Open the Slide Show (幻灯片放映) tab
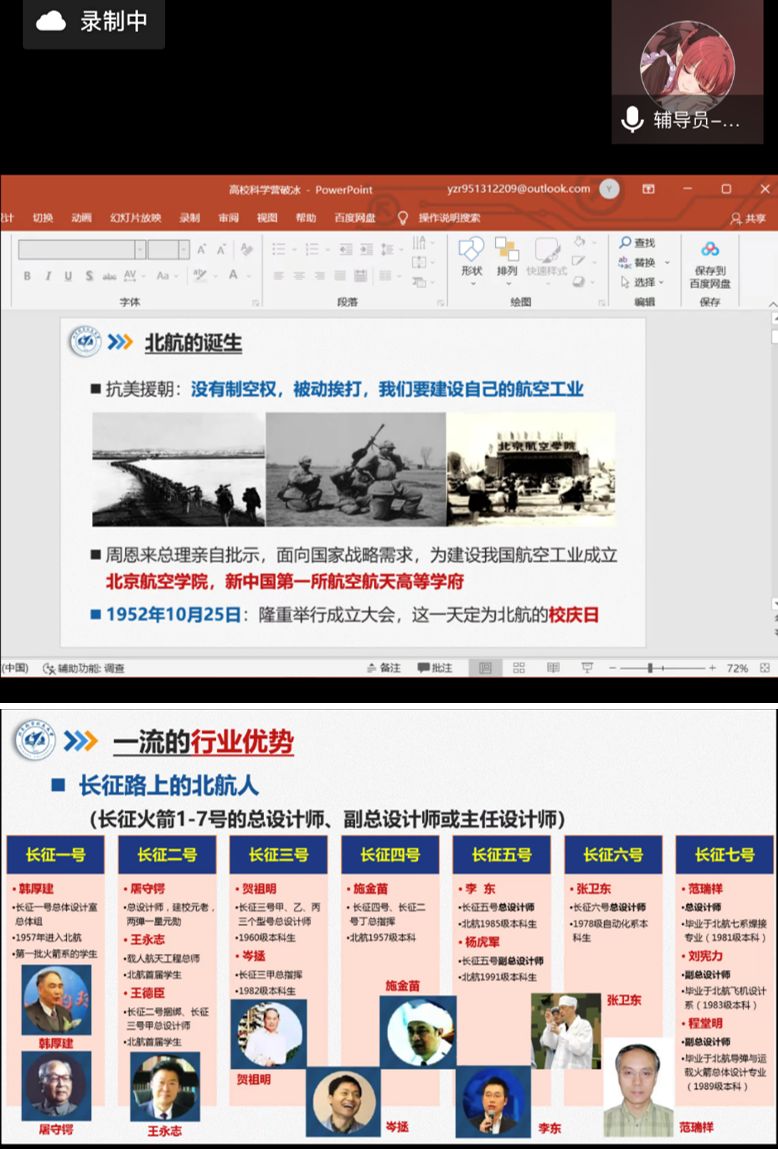The image size is (778, 1149). pyautogui.click(x=135, y=218)
